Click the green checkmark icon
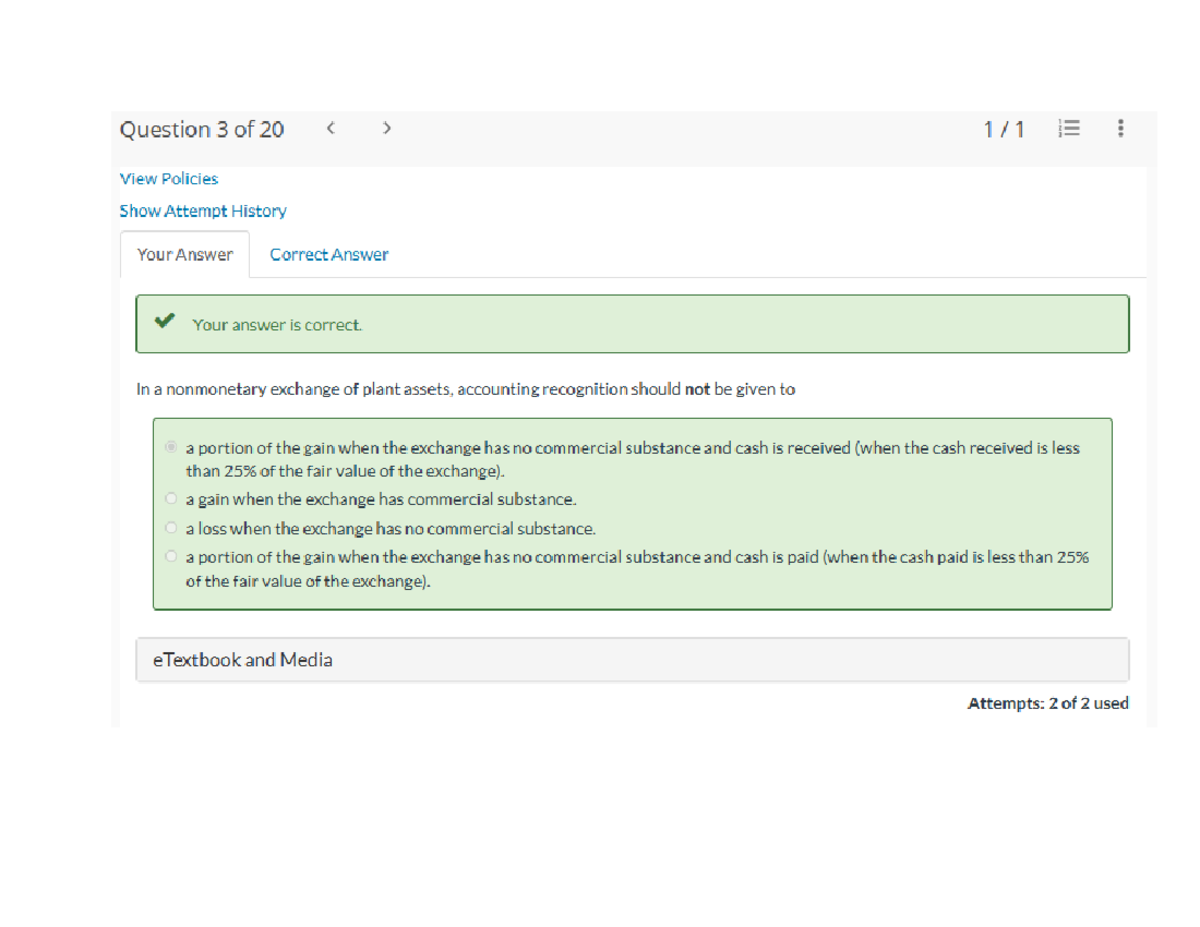 point(165,322)
